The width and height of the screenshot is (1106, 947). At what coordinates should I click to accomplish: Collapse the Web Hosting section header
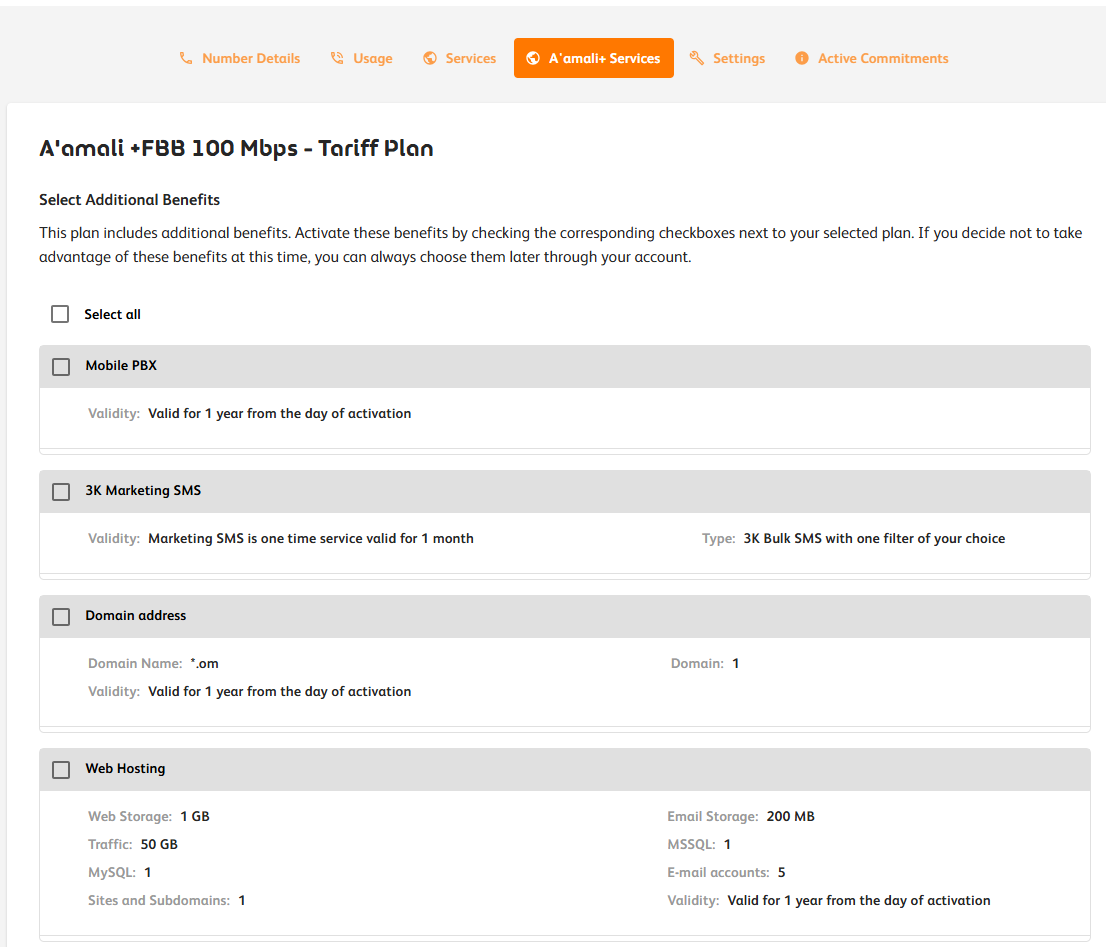(600, 770)
